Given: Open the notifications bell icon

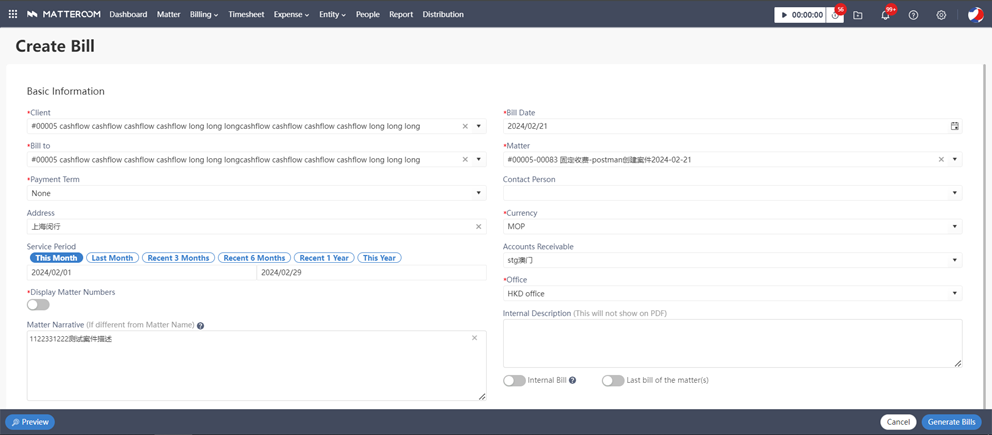Looking at the screenshot, I should 885,15.
